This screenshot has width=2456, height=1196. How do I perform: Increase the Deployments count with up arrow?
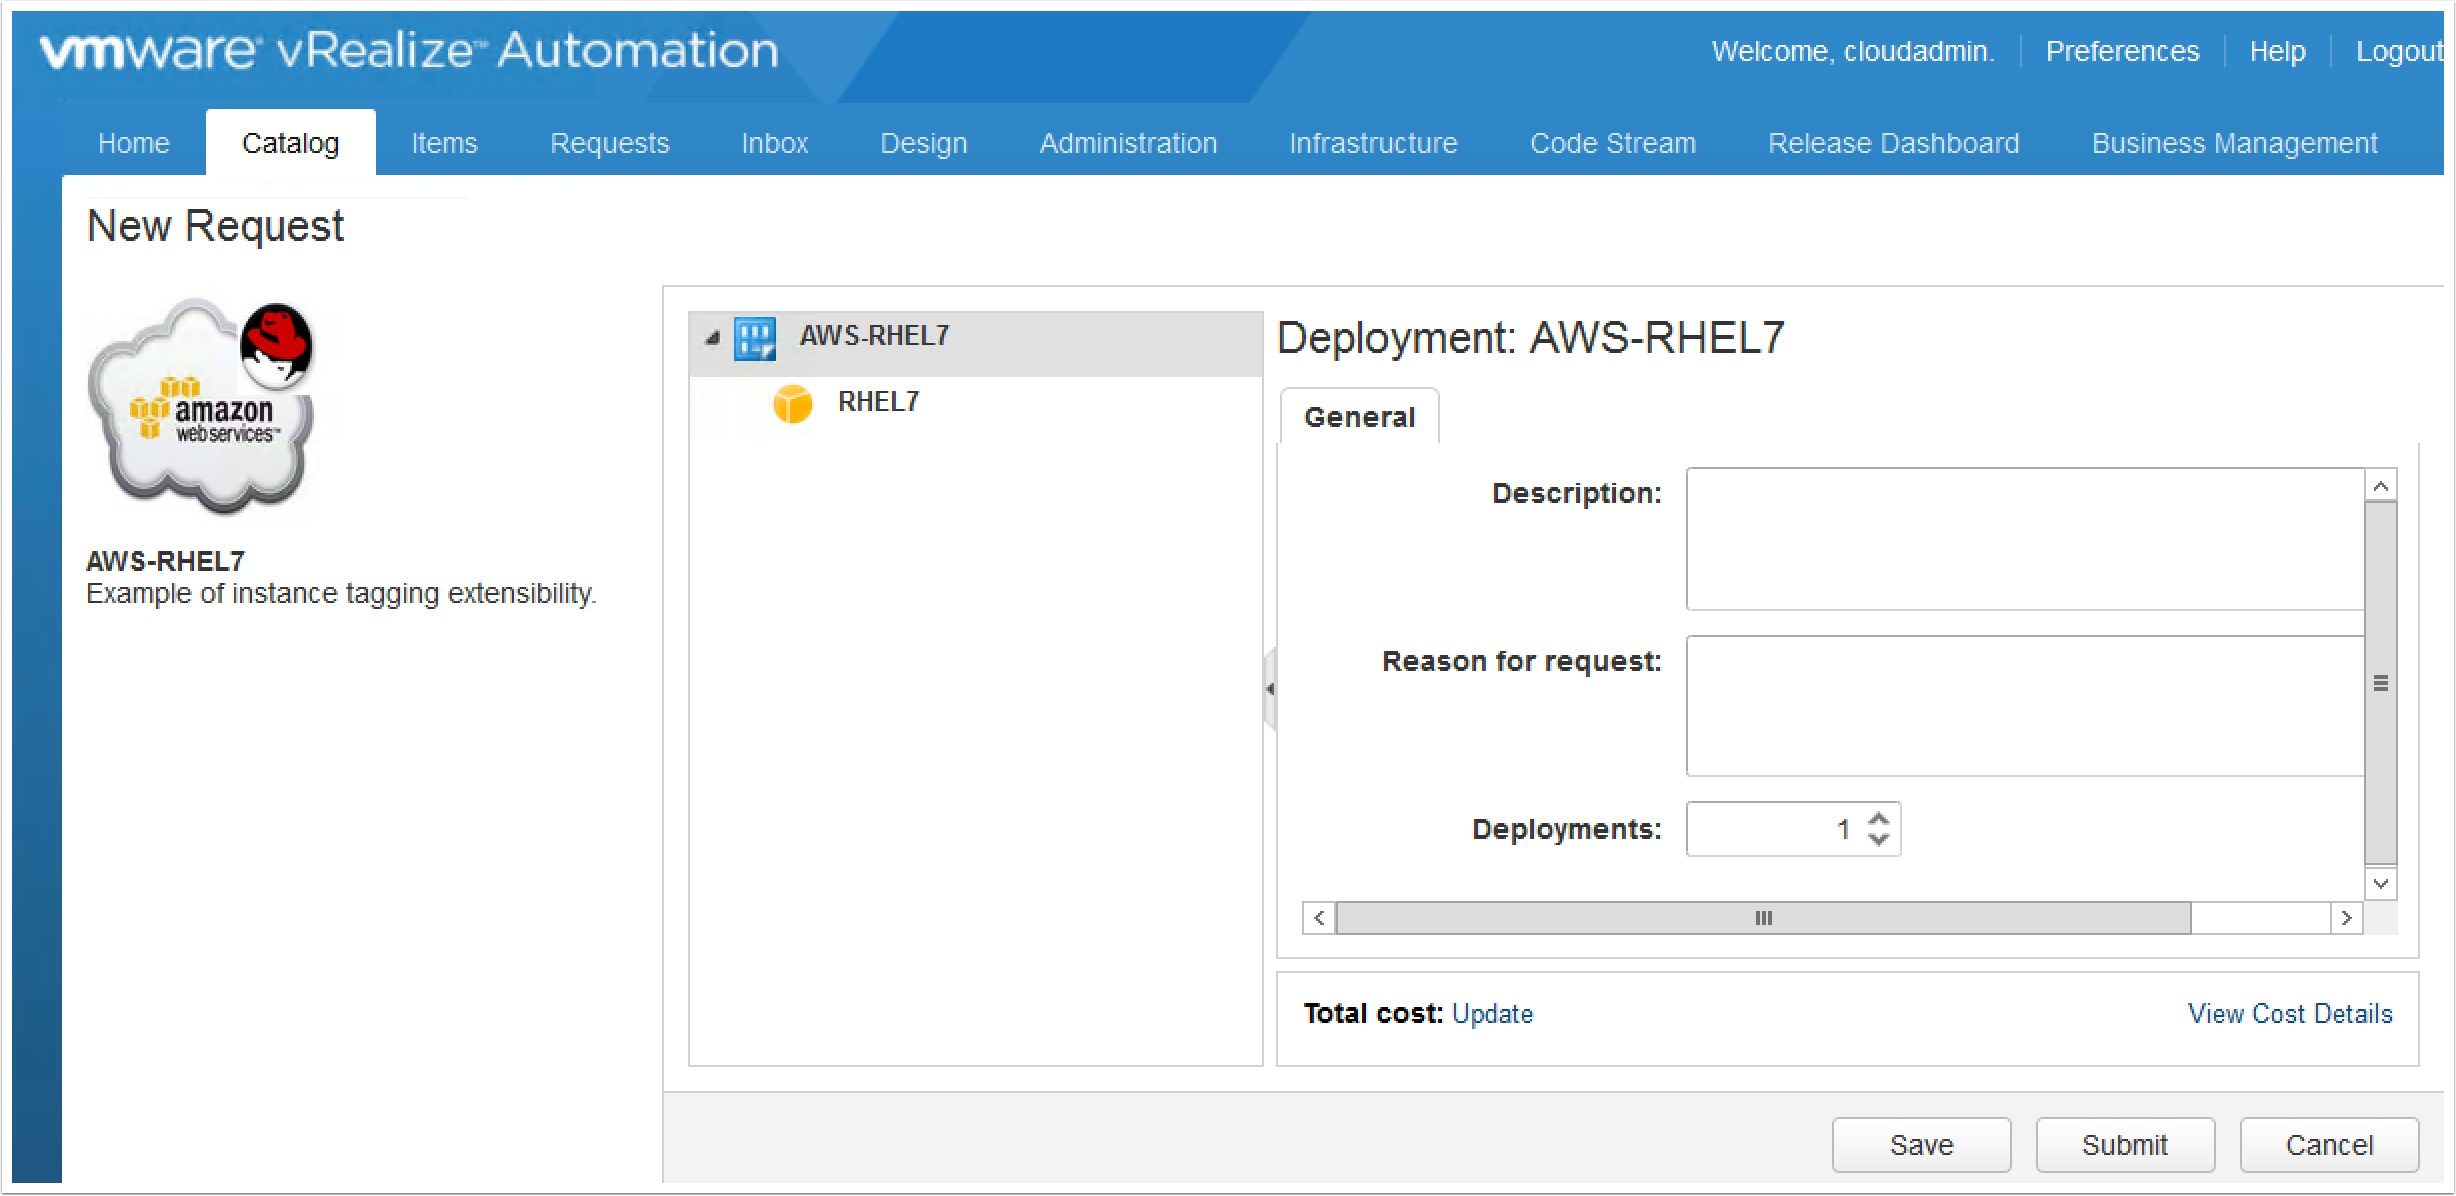point(1879,819)
